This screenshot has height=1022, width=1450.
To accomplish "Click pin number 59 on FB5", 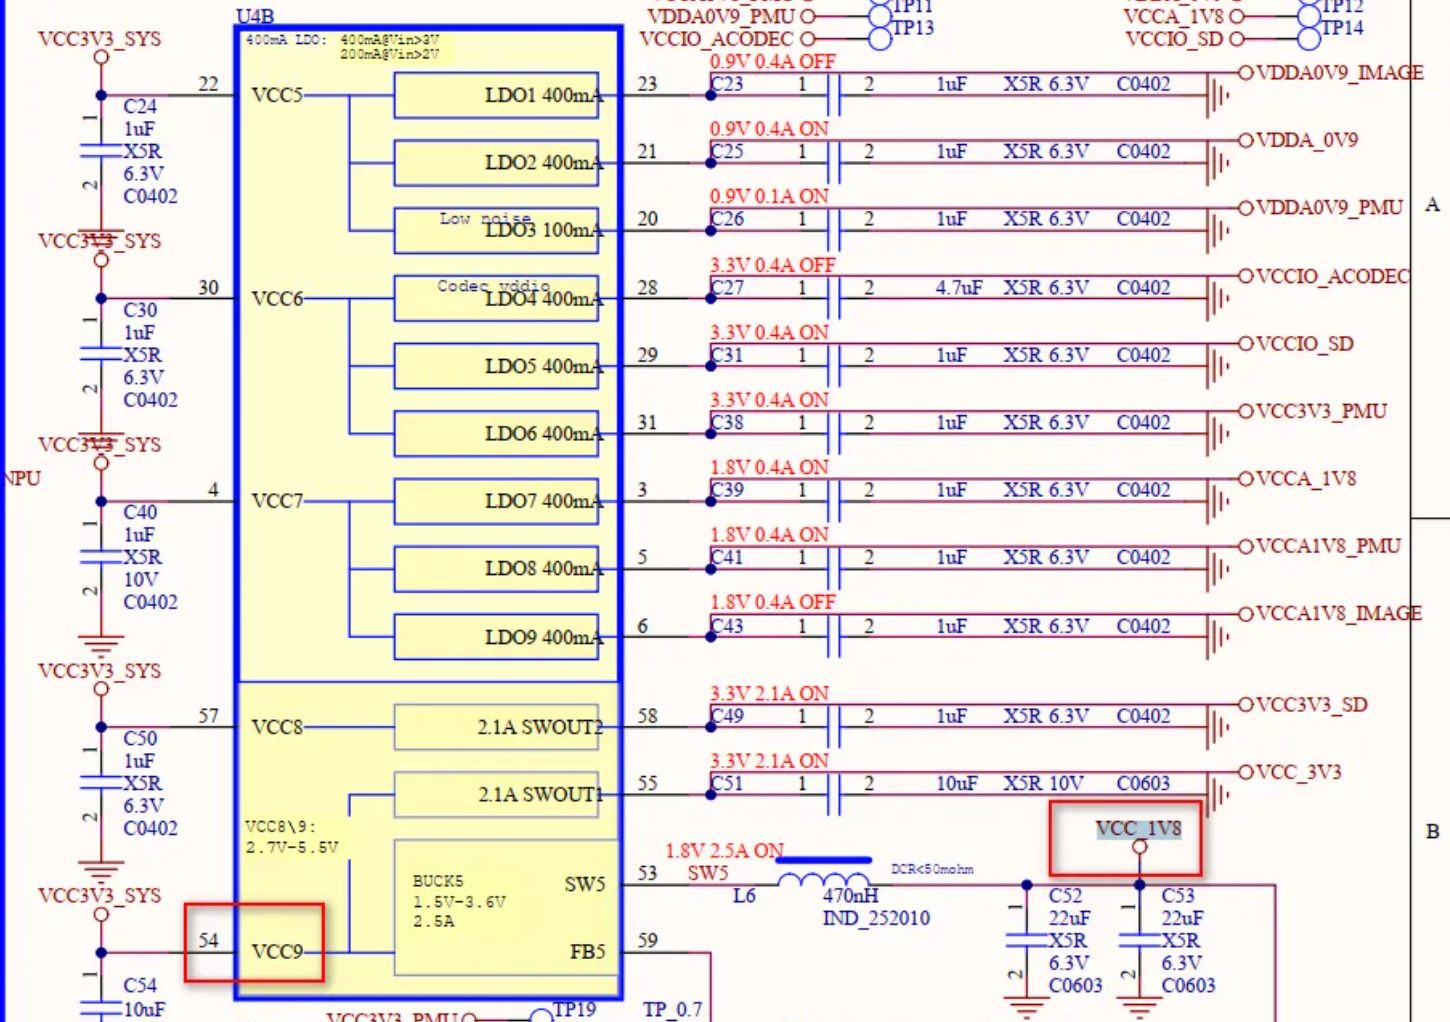I will click(648, 940).
